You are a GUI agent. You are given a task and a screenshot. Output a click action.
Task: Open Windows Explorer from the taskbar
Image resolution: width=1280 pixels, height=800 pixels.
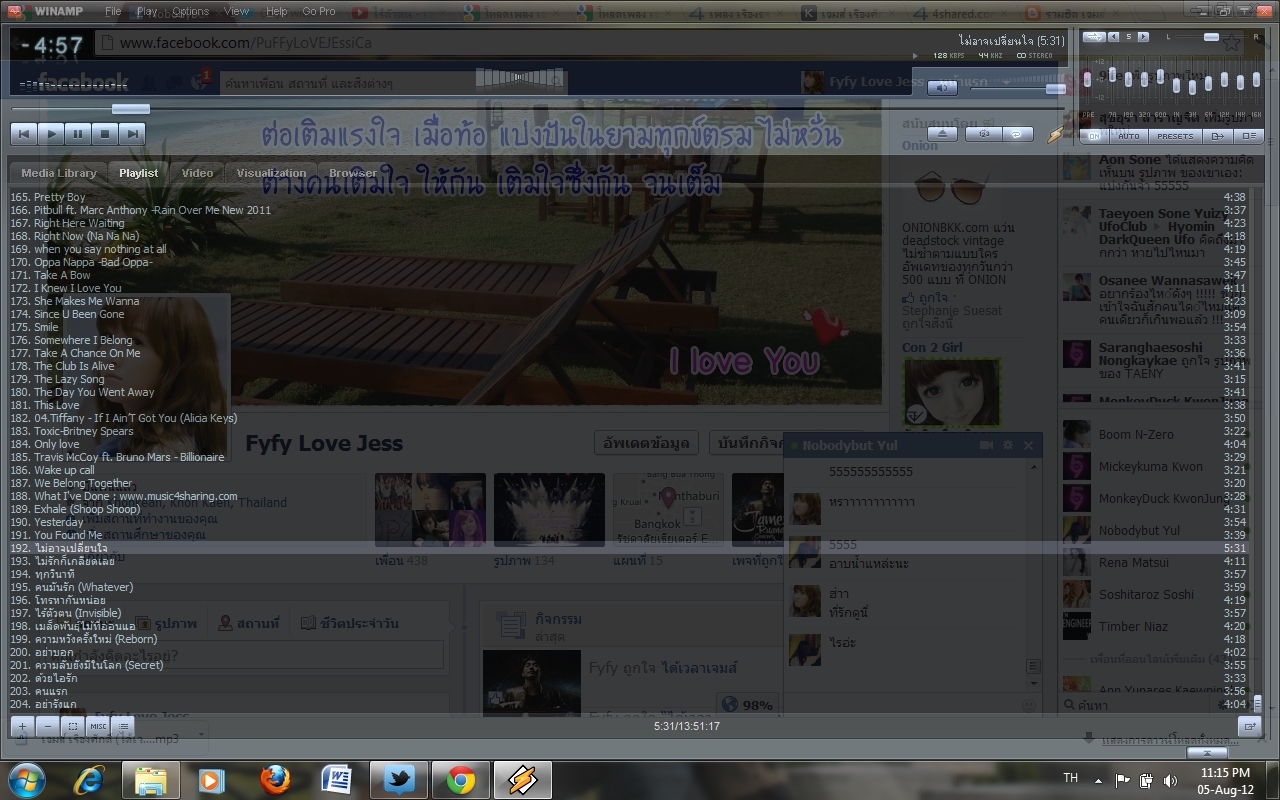pyautogui.click(x=150, y=780)
